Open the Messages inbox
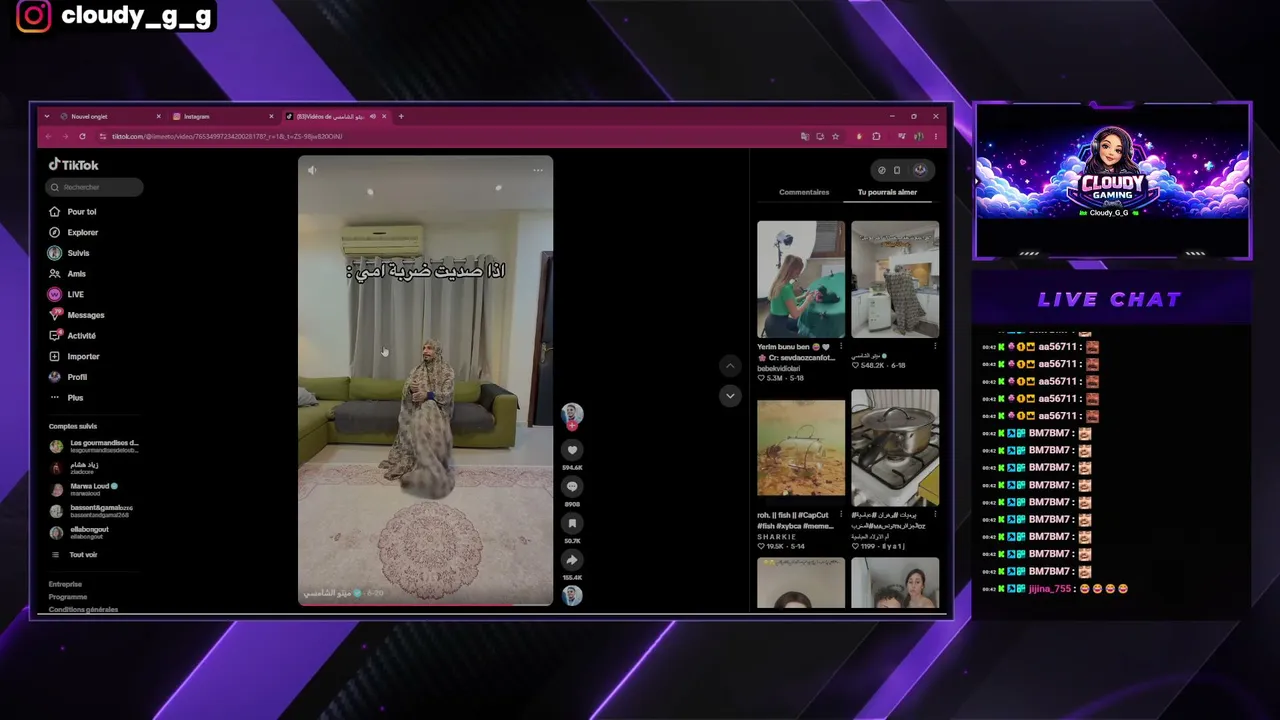Image resolution: width=1280 pixels, height=720 pixels. pos(76,315)
